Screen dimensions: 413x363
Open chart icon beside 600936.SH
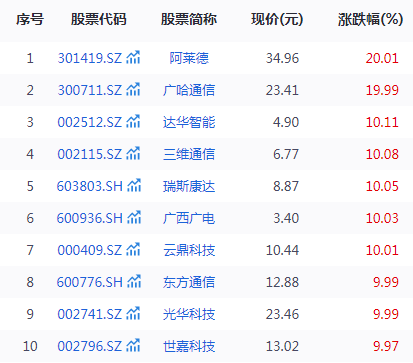[x=134, y=217]
